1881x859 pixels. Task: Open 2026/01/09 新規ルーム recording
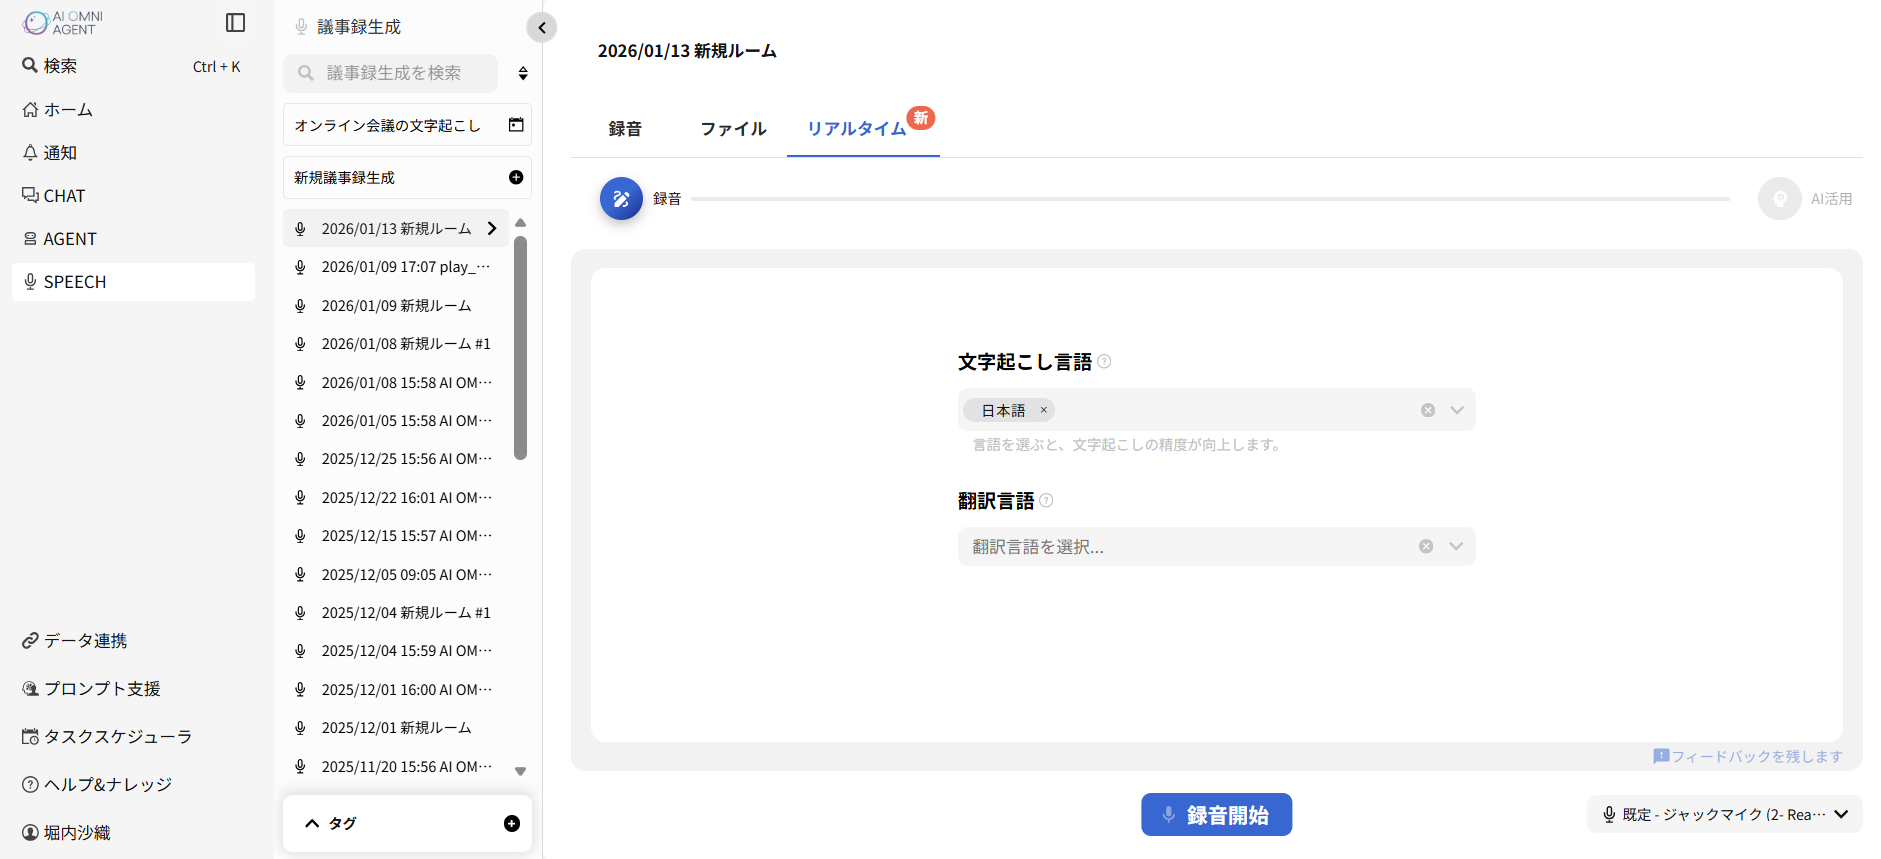tap(396, 305)
